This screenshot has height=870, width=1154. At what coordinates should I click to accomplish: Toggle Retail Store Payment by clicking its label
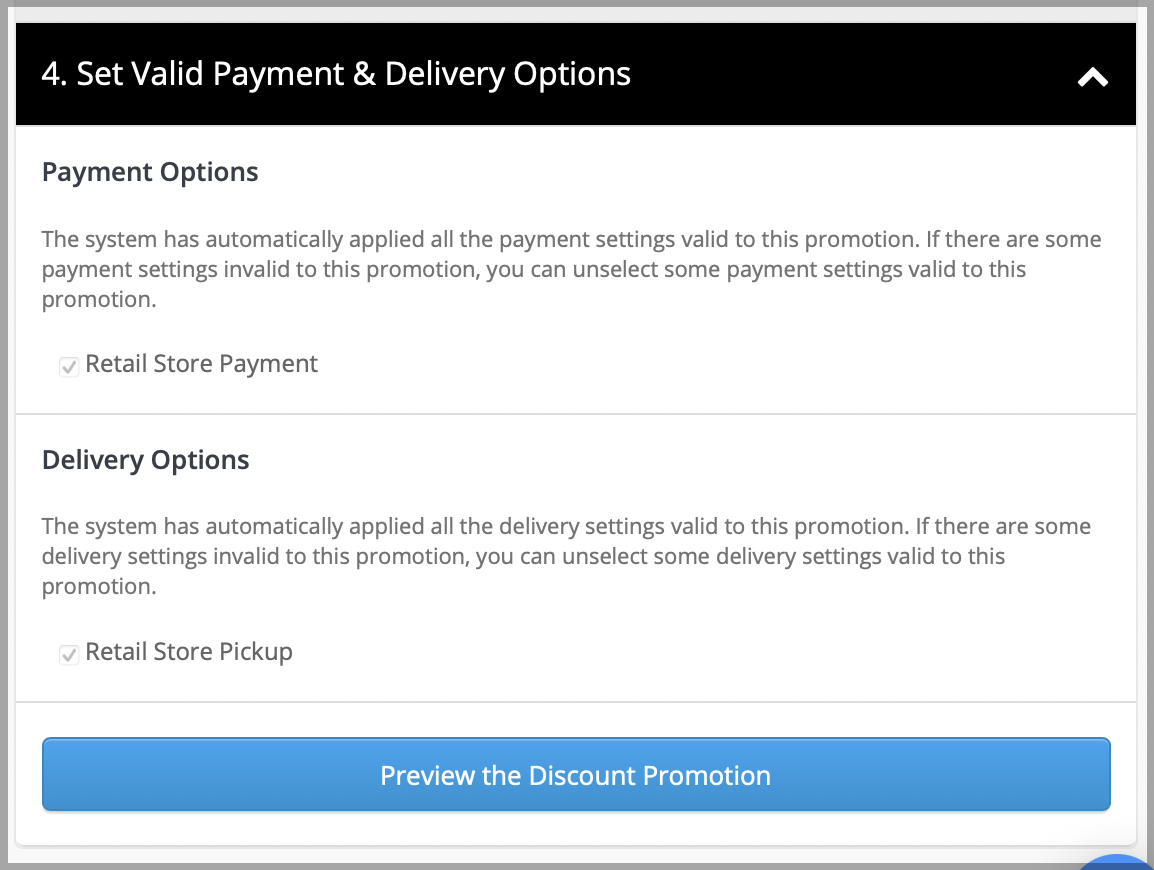201,364
